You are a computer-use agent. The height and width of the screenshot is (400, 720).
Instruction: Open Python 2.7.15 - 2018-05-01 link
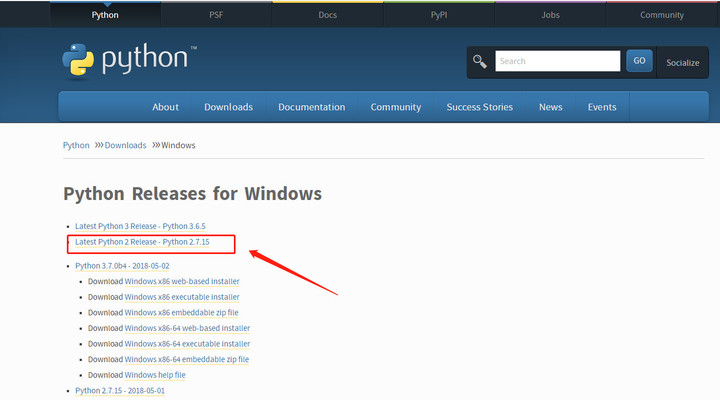click(x=120, y=391)
